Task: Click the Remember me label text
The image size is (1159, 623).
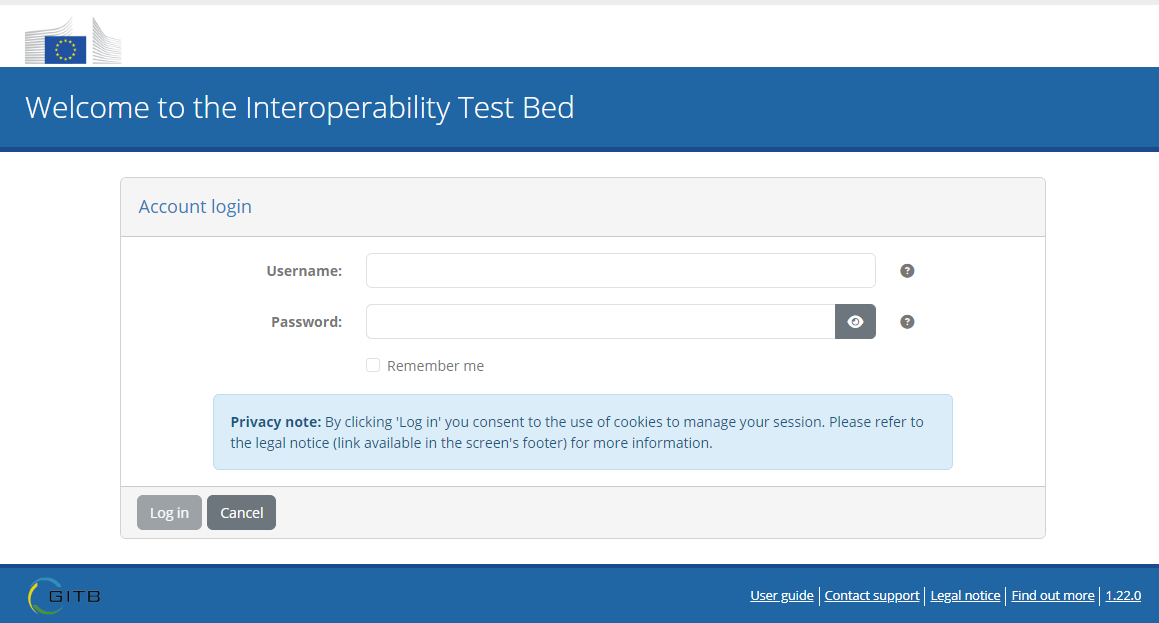Action: coord(435,366)
